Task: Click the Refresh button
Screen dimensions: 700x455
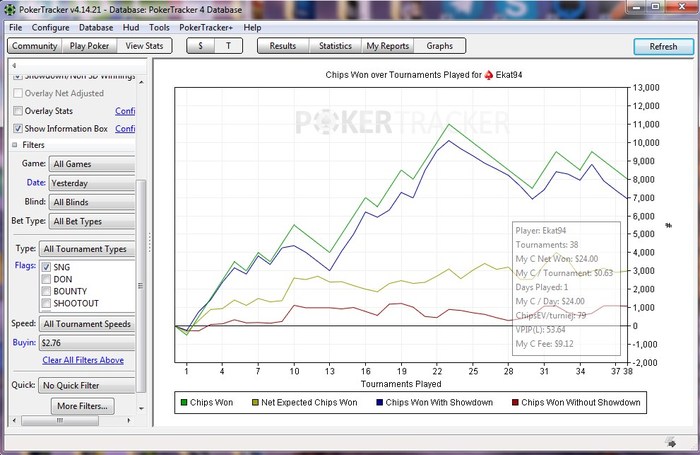Action: tap(663, 46)
